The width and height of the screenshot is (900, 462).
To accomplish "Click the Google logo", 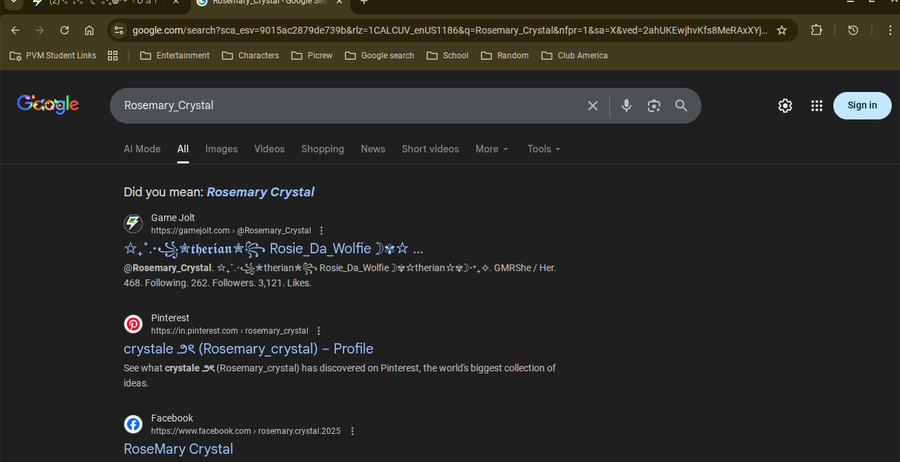I will 48,104.
